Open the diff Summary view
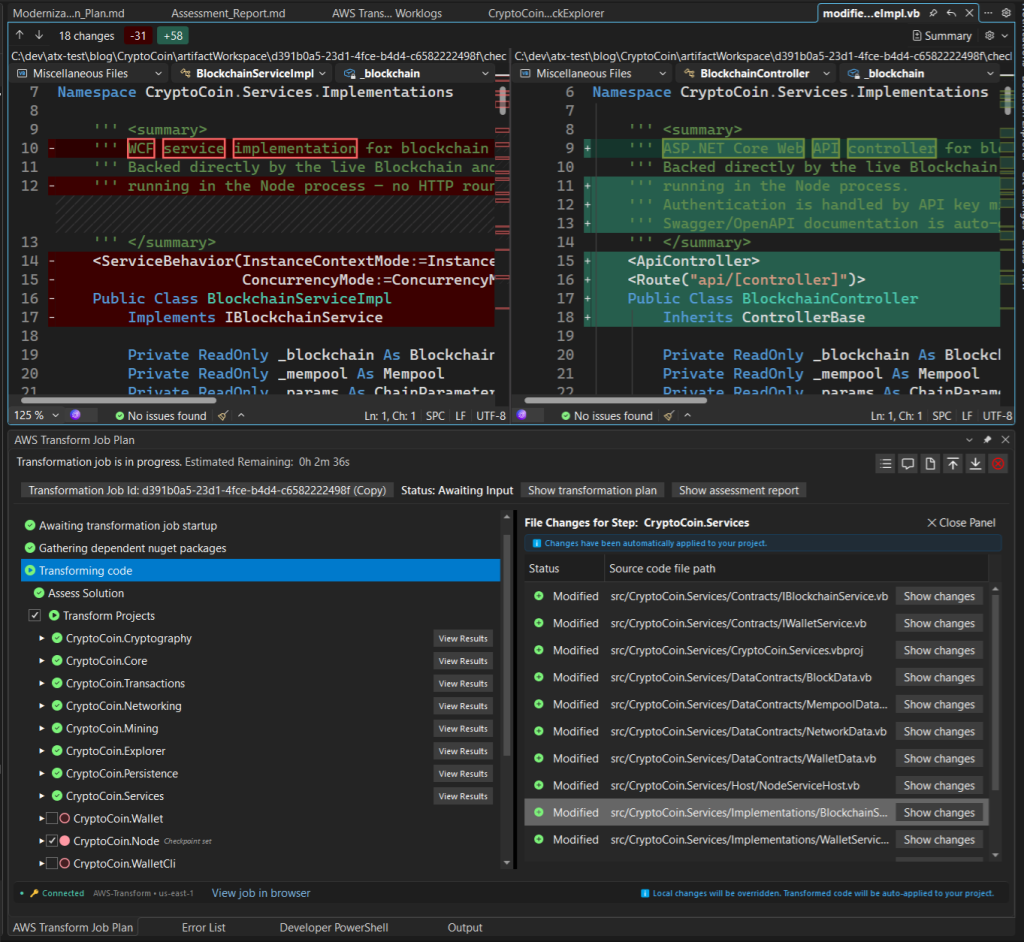Viewport: 1024px width, 942px height. pyautogui.click(x=942, y=36)
